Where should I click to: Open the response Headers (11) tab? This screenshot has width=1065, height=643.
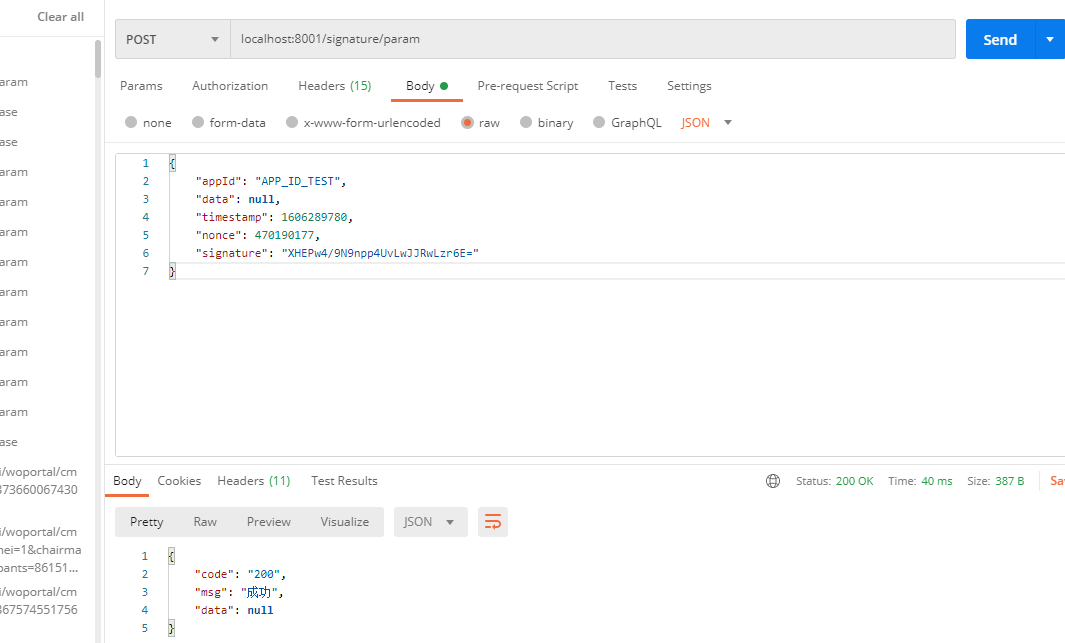click(x=253, y=481)
